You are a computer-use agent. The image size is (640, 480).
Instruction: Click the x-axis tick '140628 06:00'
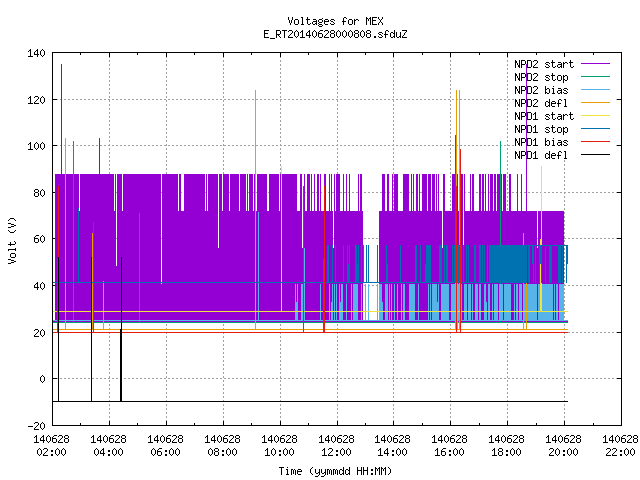tap(165, 446)
